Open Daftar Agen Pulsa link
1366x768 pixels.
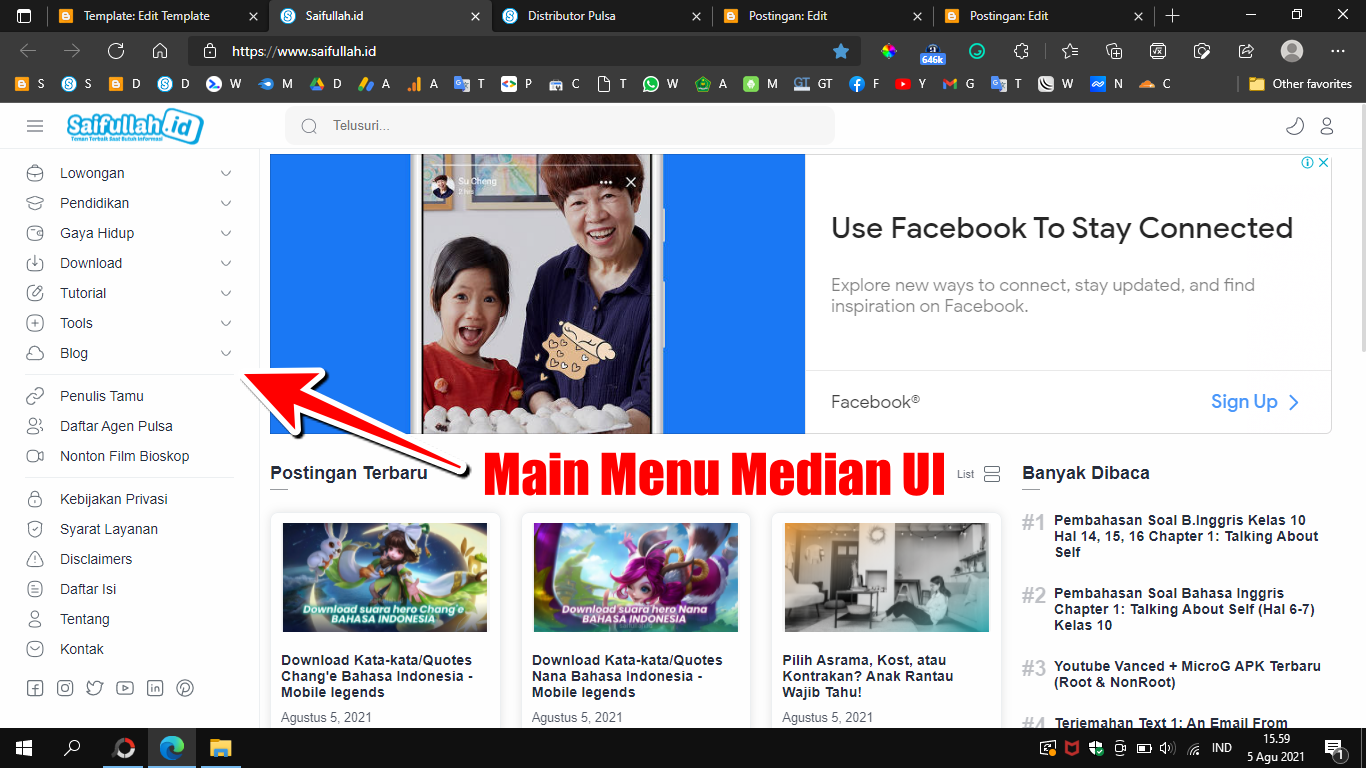coord(116,426)
